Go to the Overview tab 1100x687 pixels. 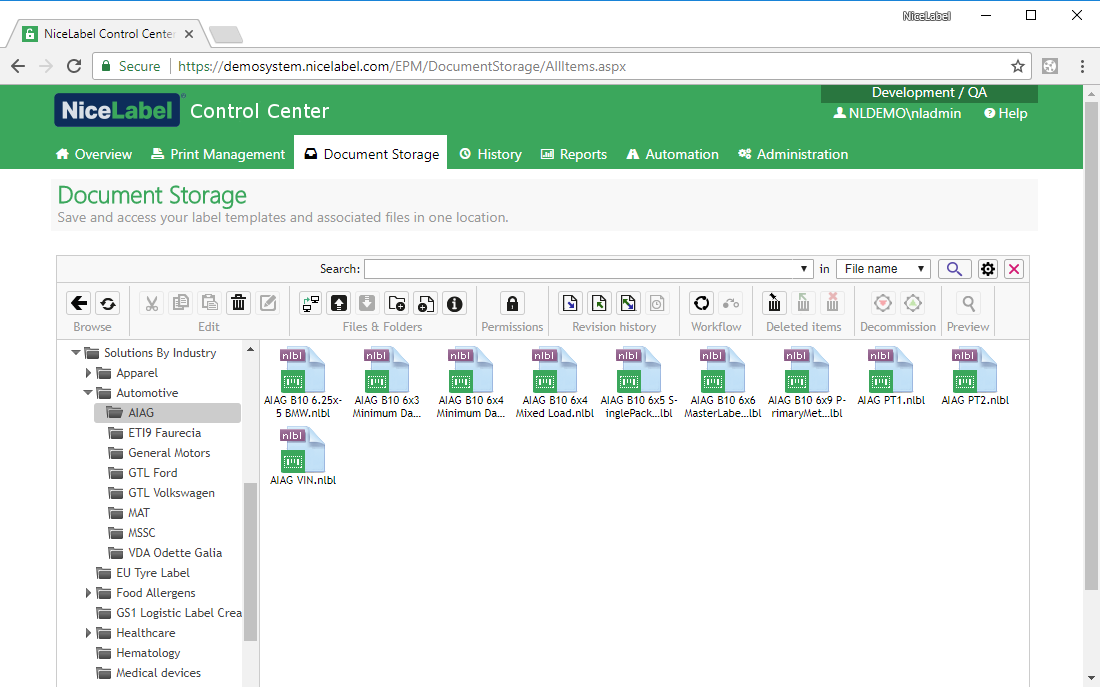(x=94, y=154)
